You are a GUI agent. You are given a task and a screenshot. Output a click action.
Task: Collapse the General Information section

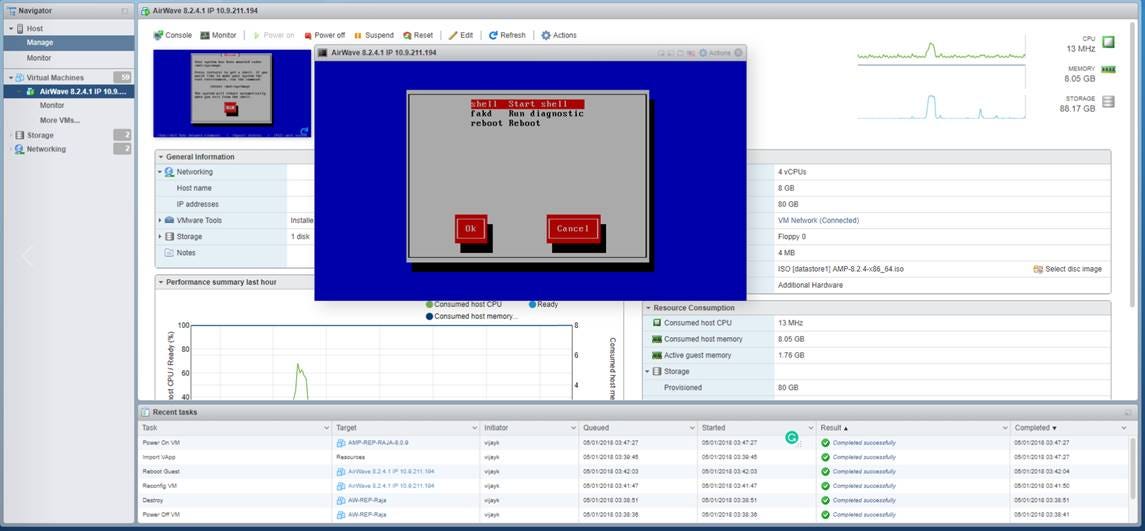pyautogui.click(x=161, y=157)
